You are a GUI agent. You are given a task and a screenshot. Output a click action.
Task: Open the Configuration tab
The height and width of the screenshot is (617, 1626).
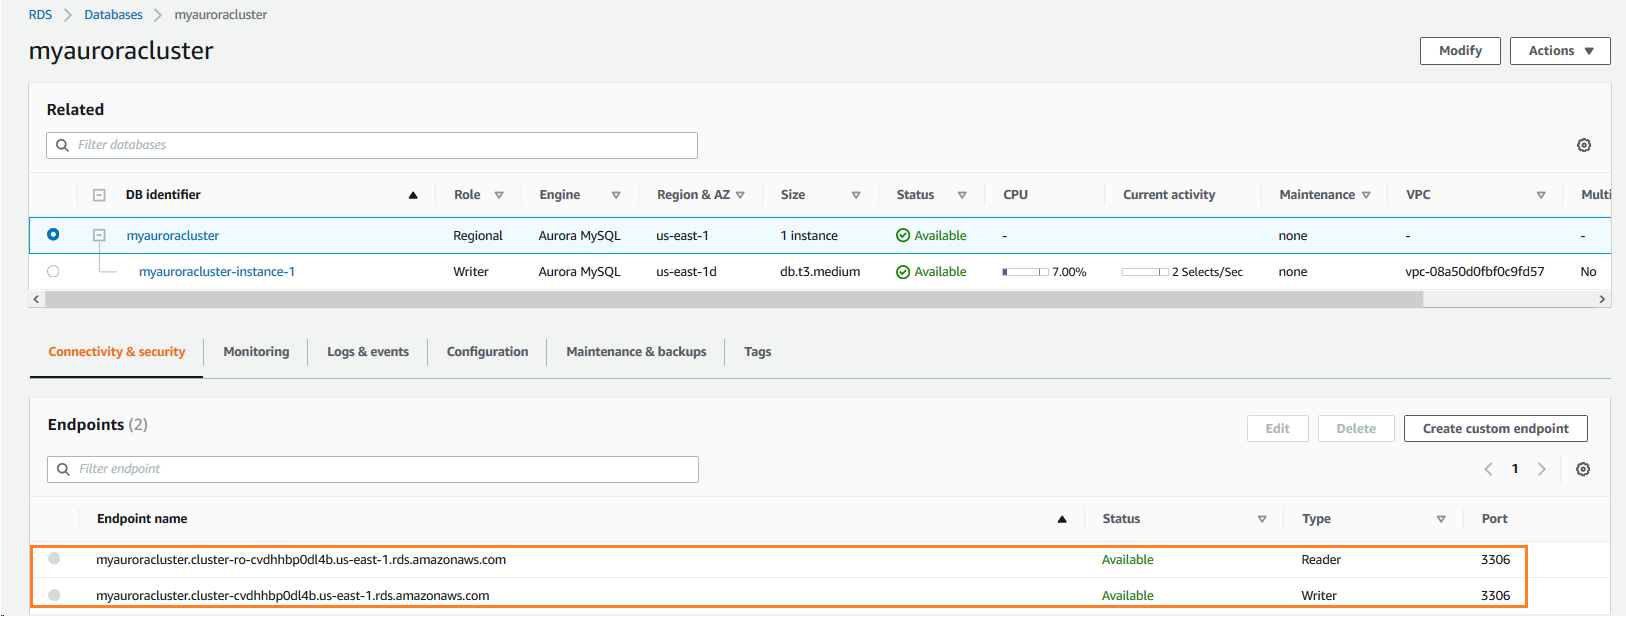[487, 352]
